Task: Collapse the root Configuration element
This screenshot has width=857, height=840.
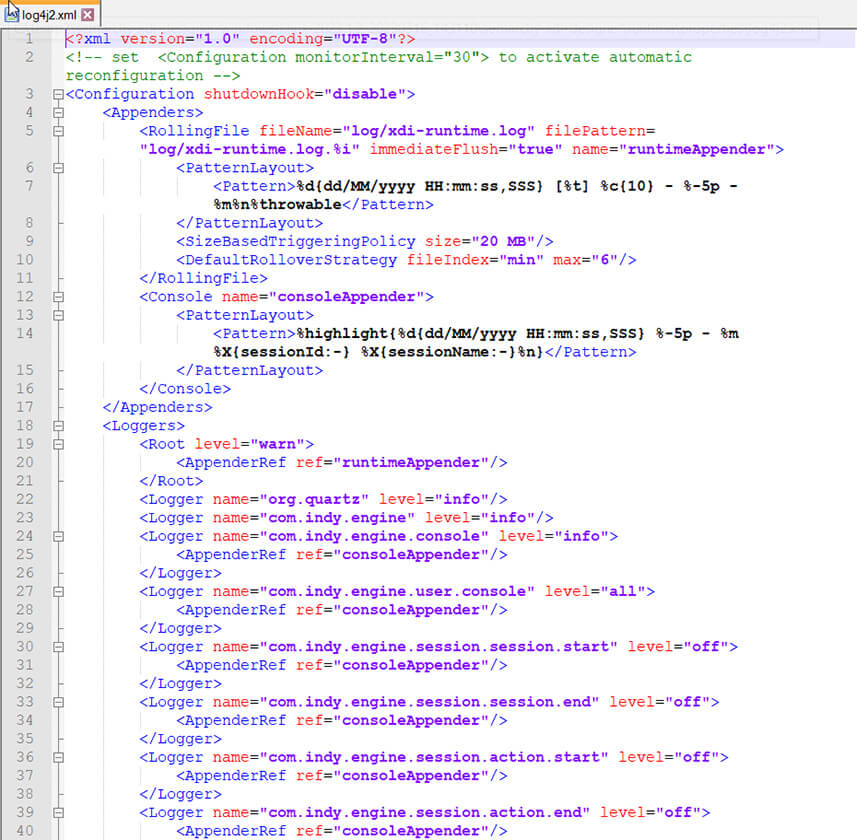Action: click(57, 94)
